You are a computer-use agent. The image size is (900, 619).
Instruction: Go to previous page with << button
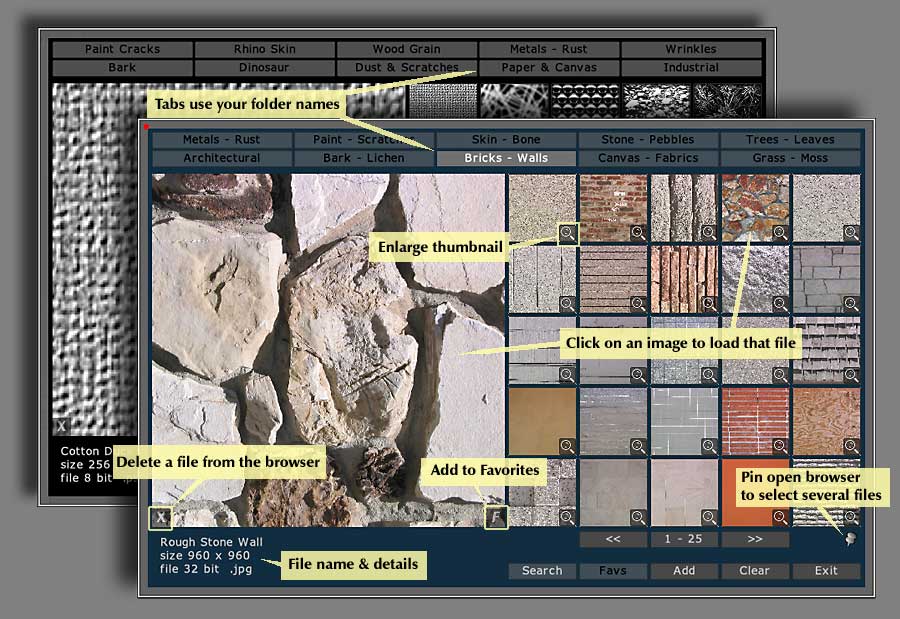[x=612, y=539]
